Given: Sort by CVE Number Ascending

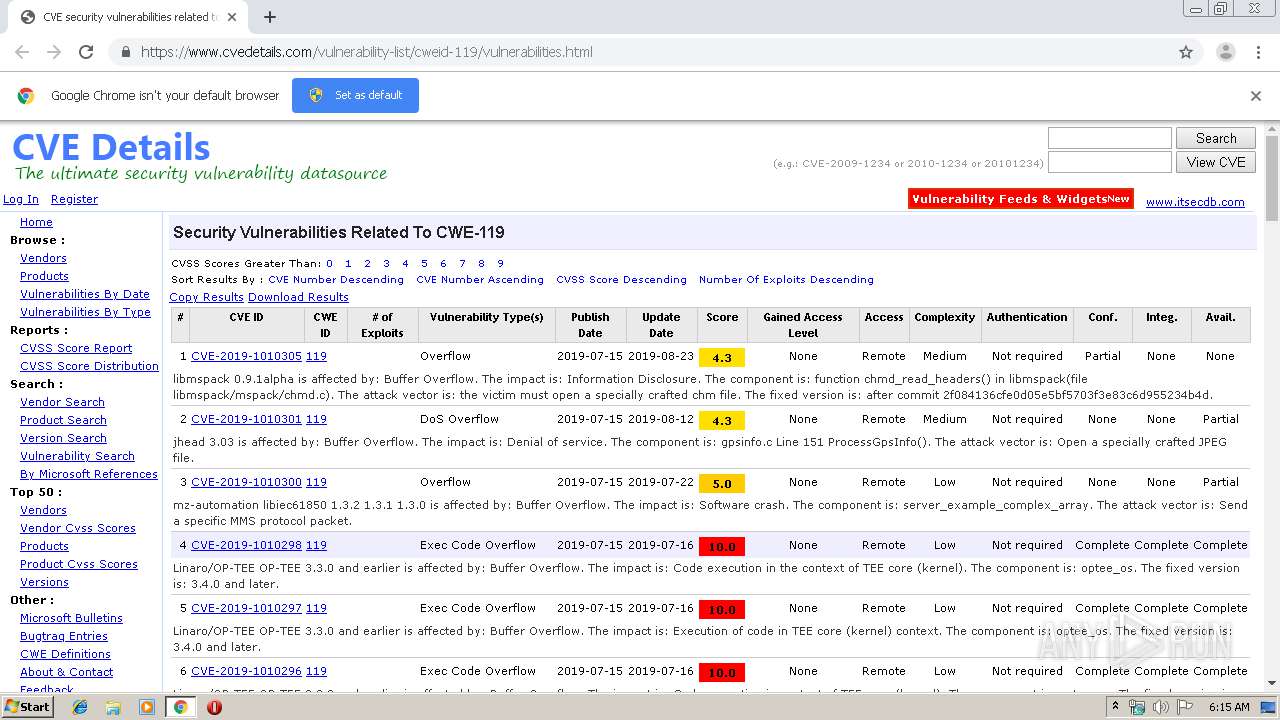Looking at the screenshot, I should (480, 280).
